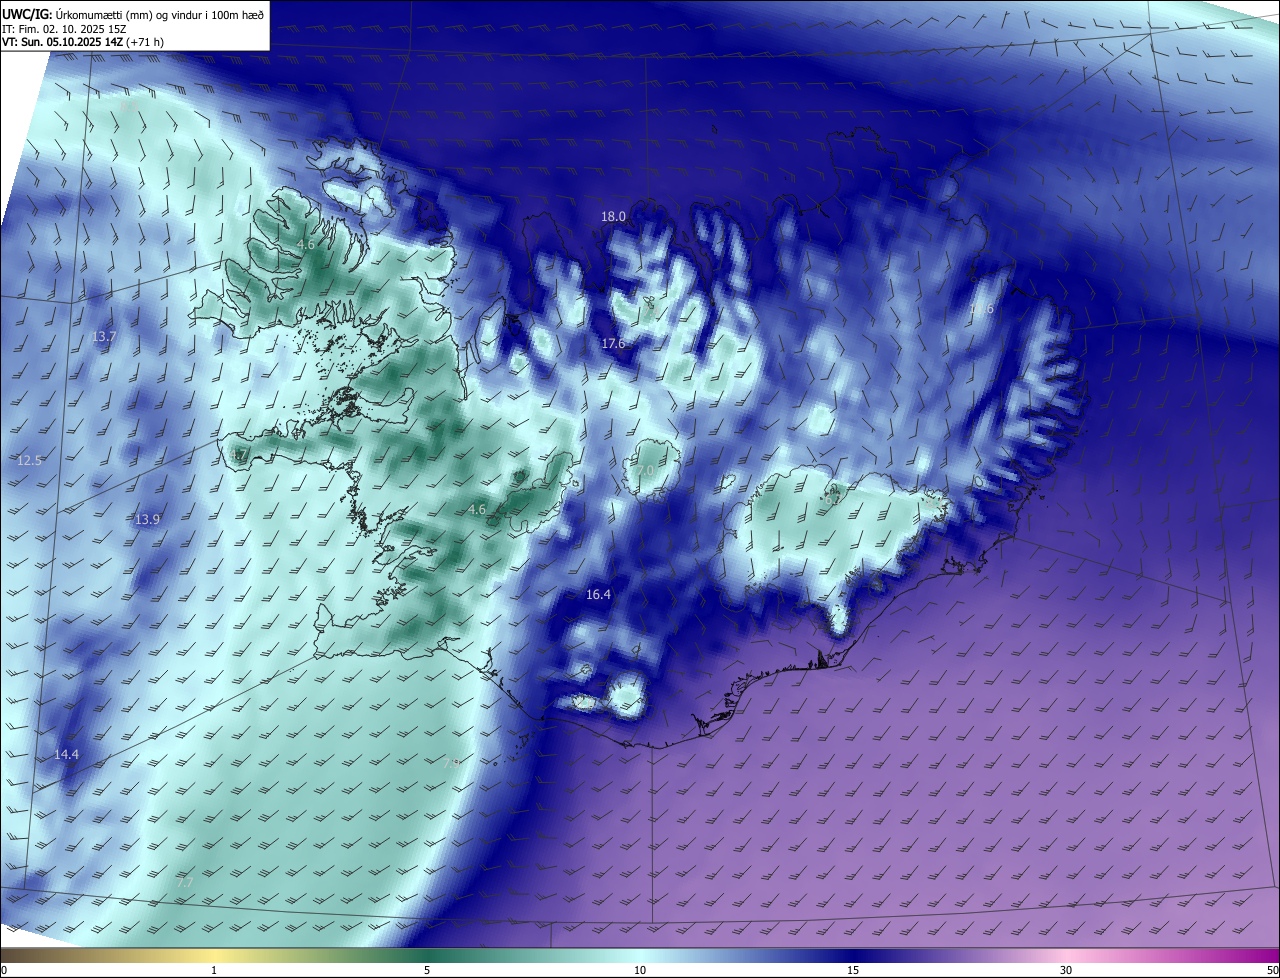
Task: Click the colorbar tick label '1'
Action: click(x=214, y=970)
